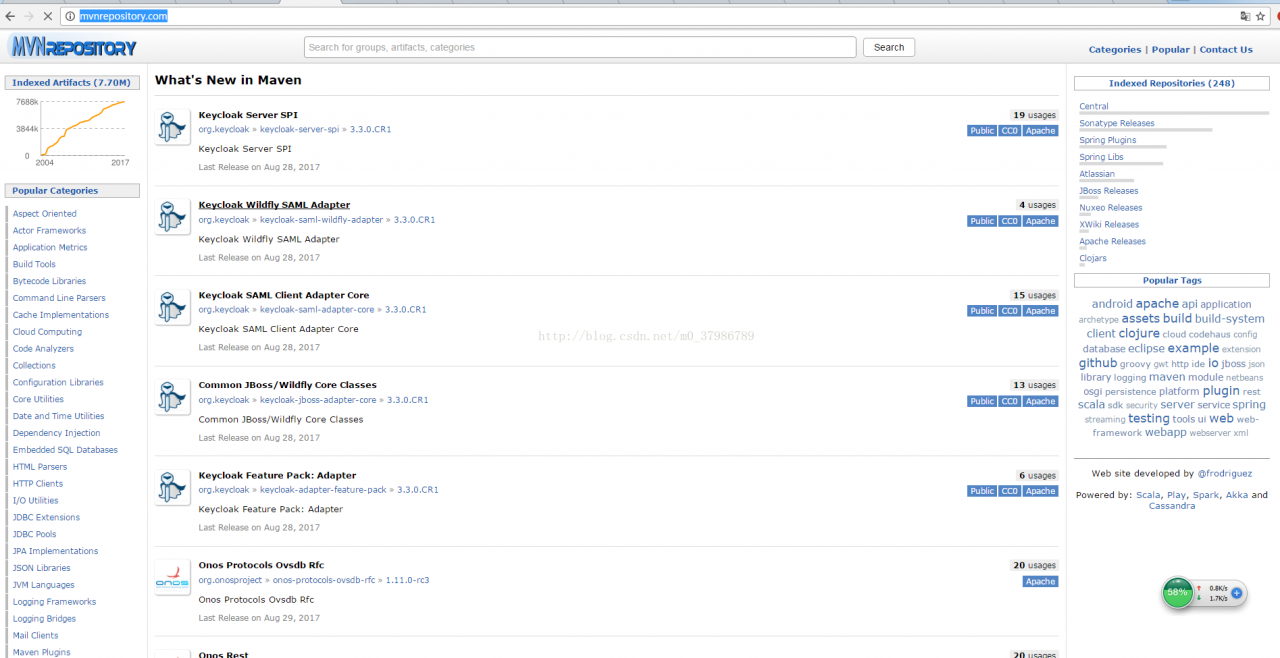Stop page loading with the X icon
Image resolution: width=1280 pixels, height=658 pixels.
tap(47, 16)
